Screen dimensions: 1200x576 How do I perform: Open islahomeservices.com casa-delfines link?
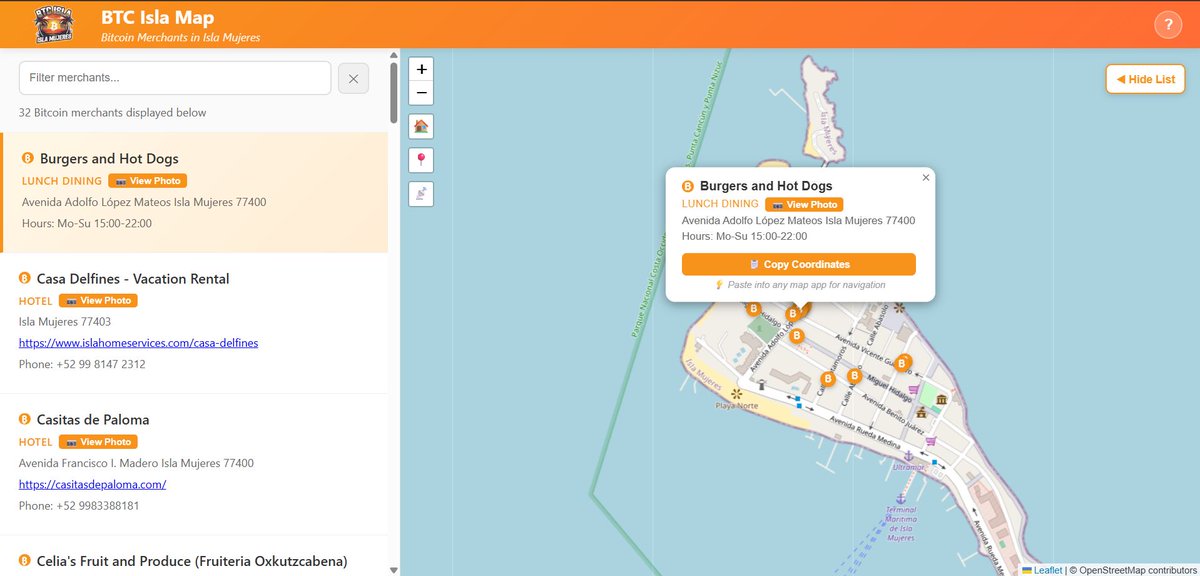[139, 343]
